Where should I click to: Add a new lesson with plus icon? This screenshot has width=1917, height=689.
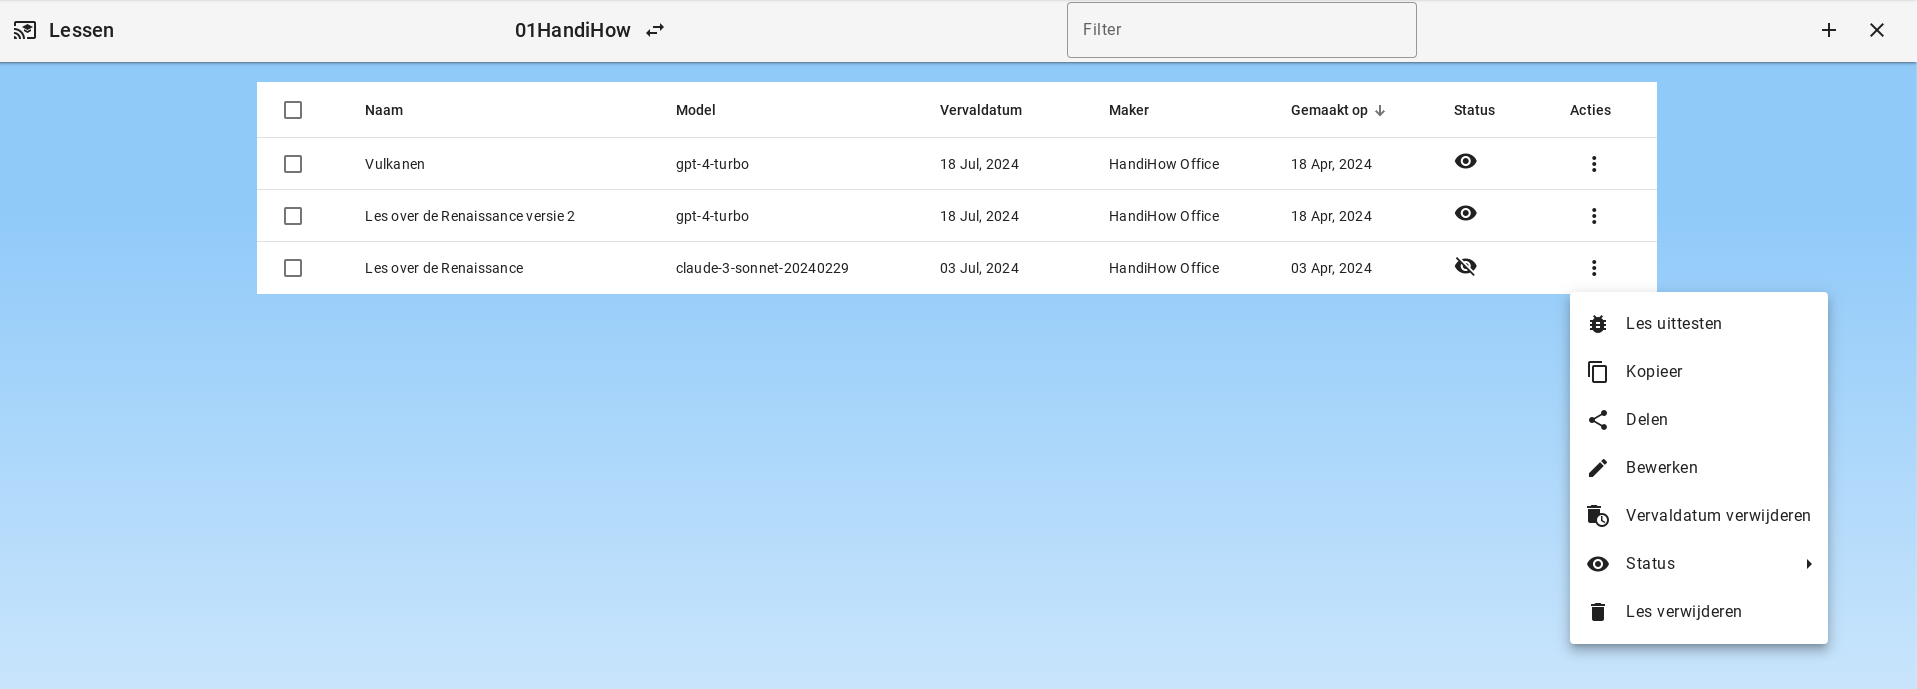pyautogui.click(x=1828, y=30)
